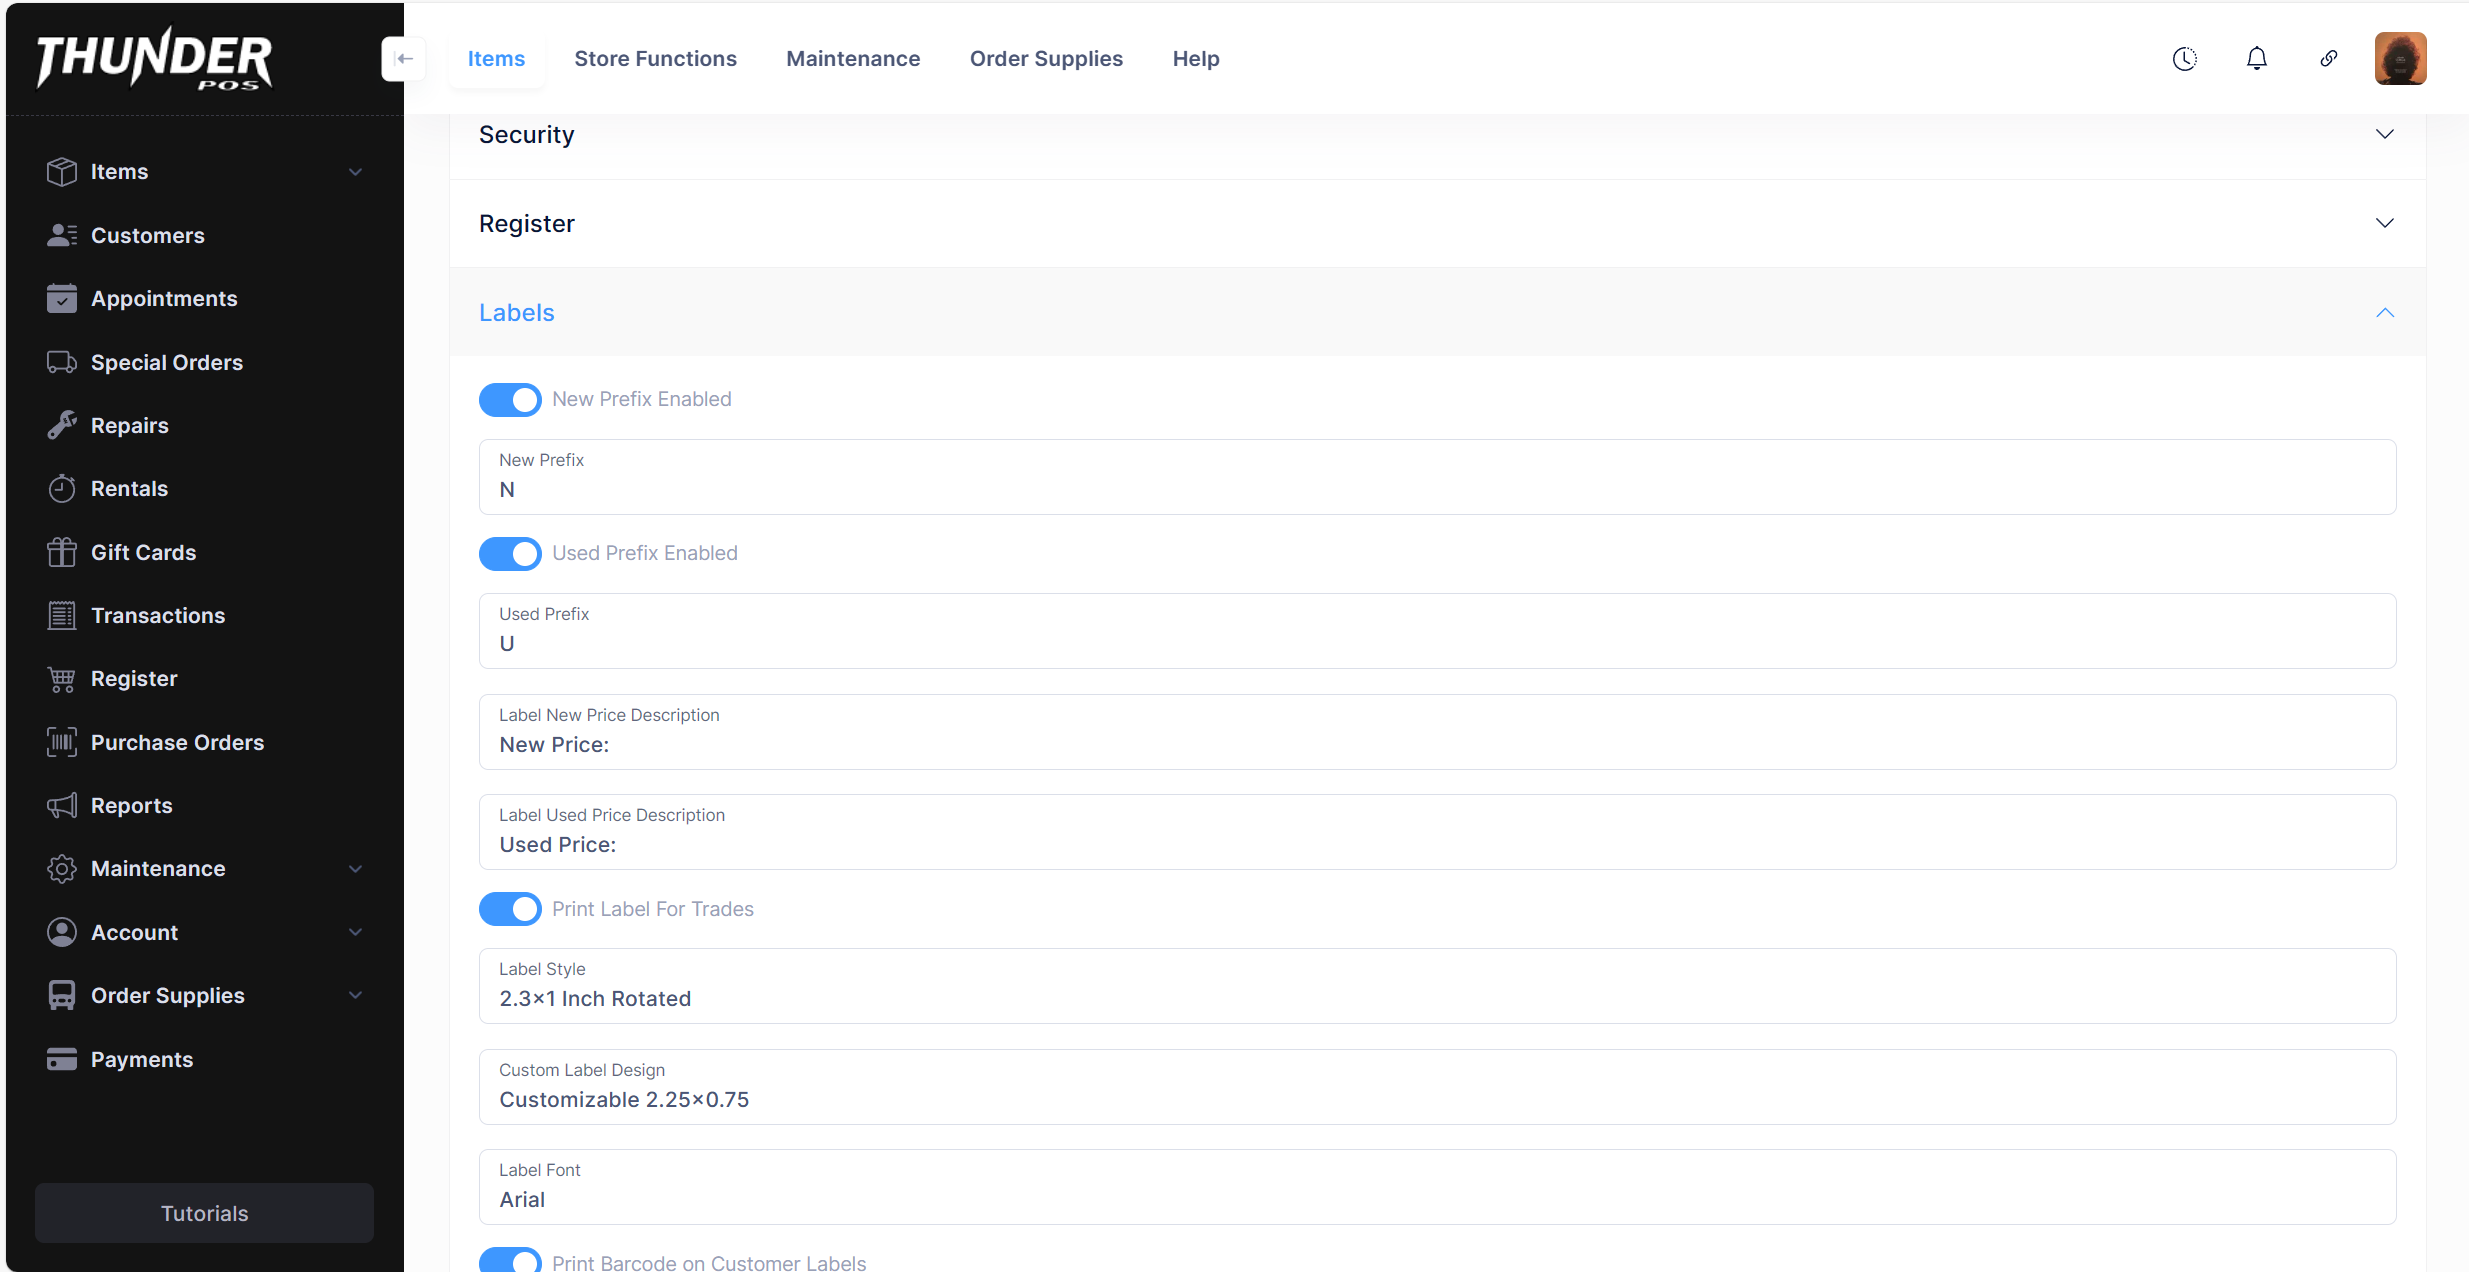Open Purchase Orders barcode icon
This screenshot has width=2469, height=1272.
click(x=61, y=742)
